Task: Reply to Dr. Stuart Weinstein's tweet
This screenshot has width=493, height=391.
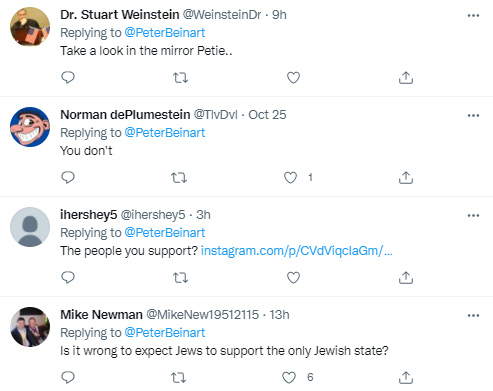Action: [68, 78]
